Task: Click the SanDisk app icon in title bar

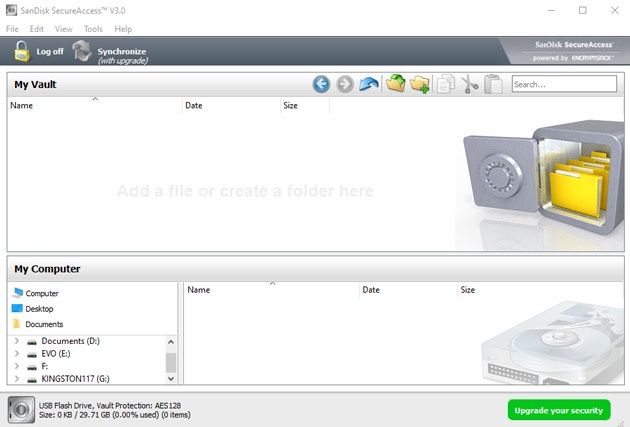Action: pyautogui.click(x=11, y=10)
